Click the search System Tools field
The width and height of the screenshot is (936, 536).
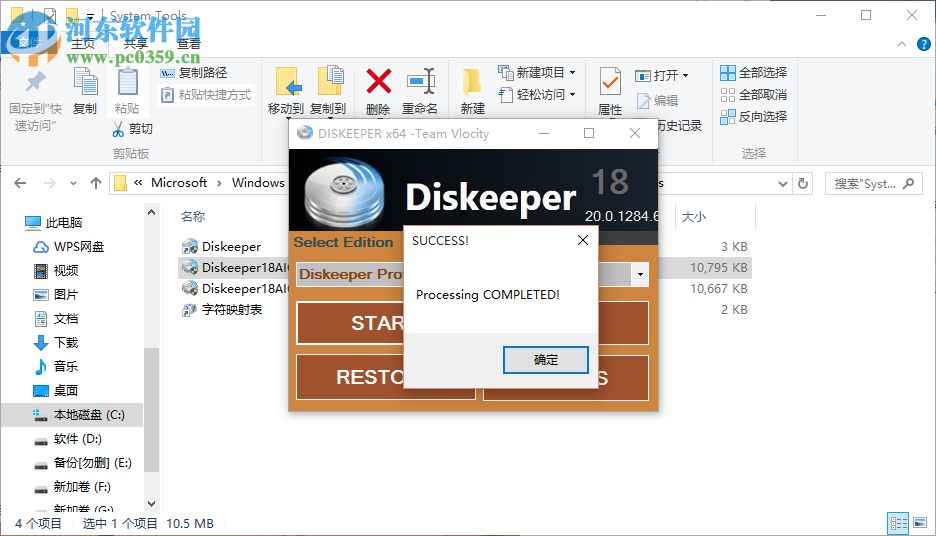click(873, 184)
